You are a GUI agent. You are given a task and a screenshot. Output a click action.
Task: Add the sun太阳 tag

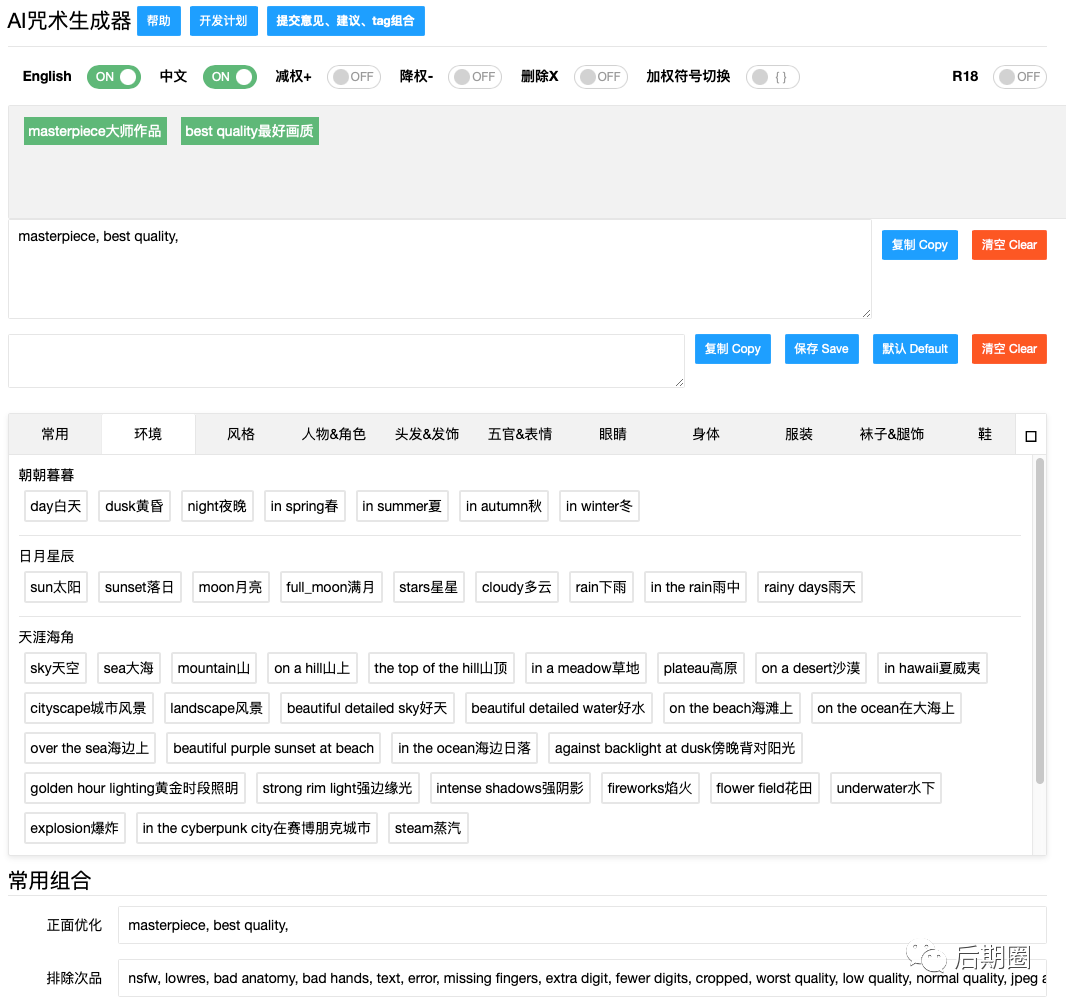point(56,587)
